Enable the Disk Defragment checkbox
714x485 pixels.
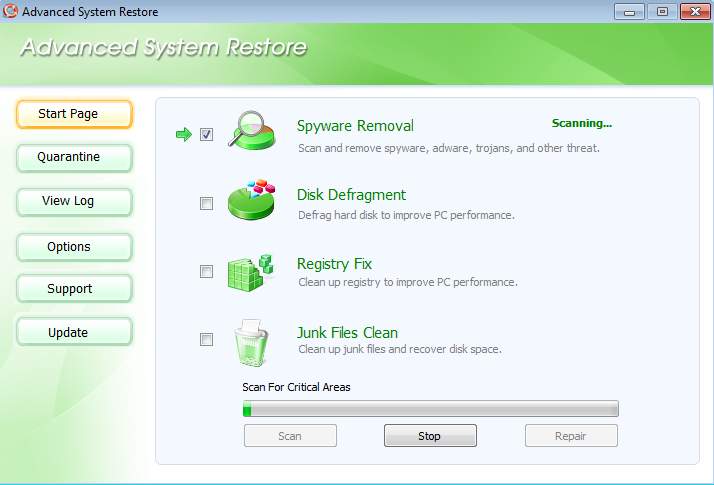[206, 203]
